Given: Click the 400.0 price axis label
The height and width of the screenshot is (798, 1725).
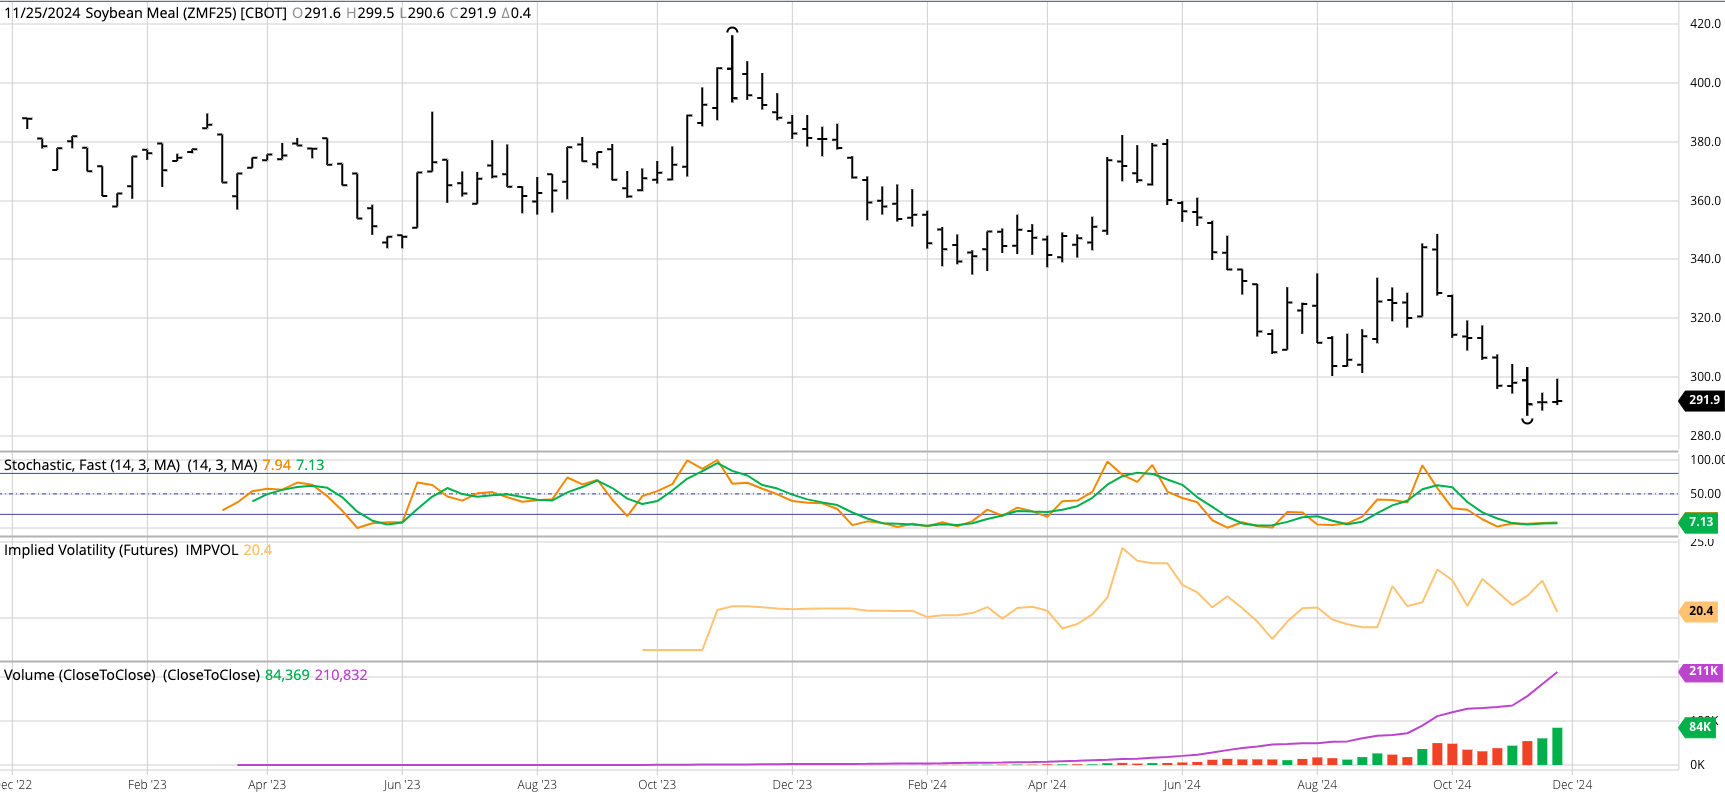Looking at the screenshot, I should [1704, 83].
